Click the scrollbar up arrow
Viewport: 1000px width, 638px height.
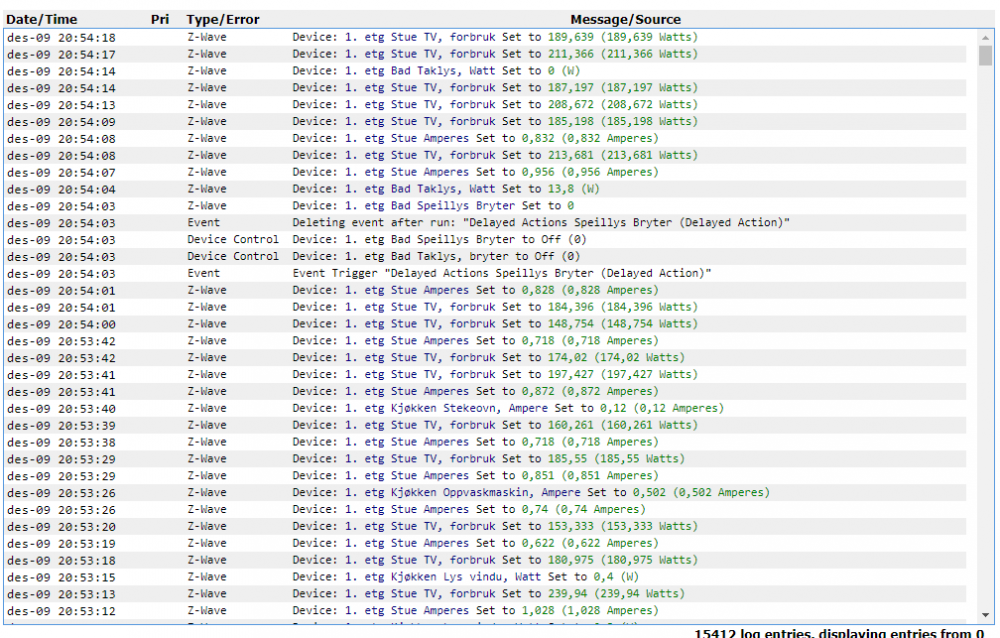985,35
